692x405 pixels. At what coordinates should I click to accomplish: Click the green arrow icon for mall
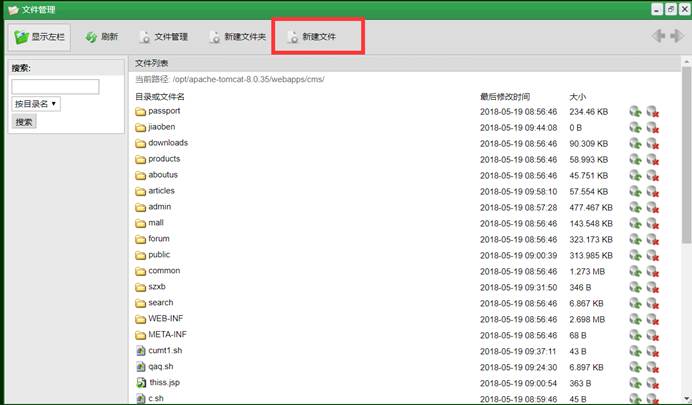635,223
